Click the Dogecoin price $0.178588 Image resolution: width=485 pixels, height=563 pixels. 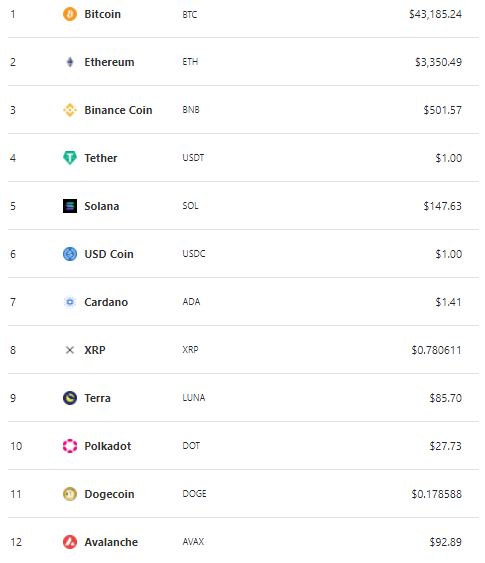[x=437, y=494]
